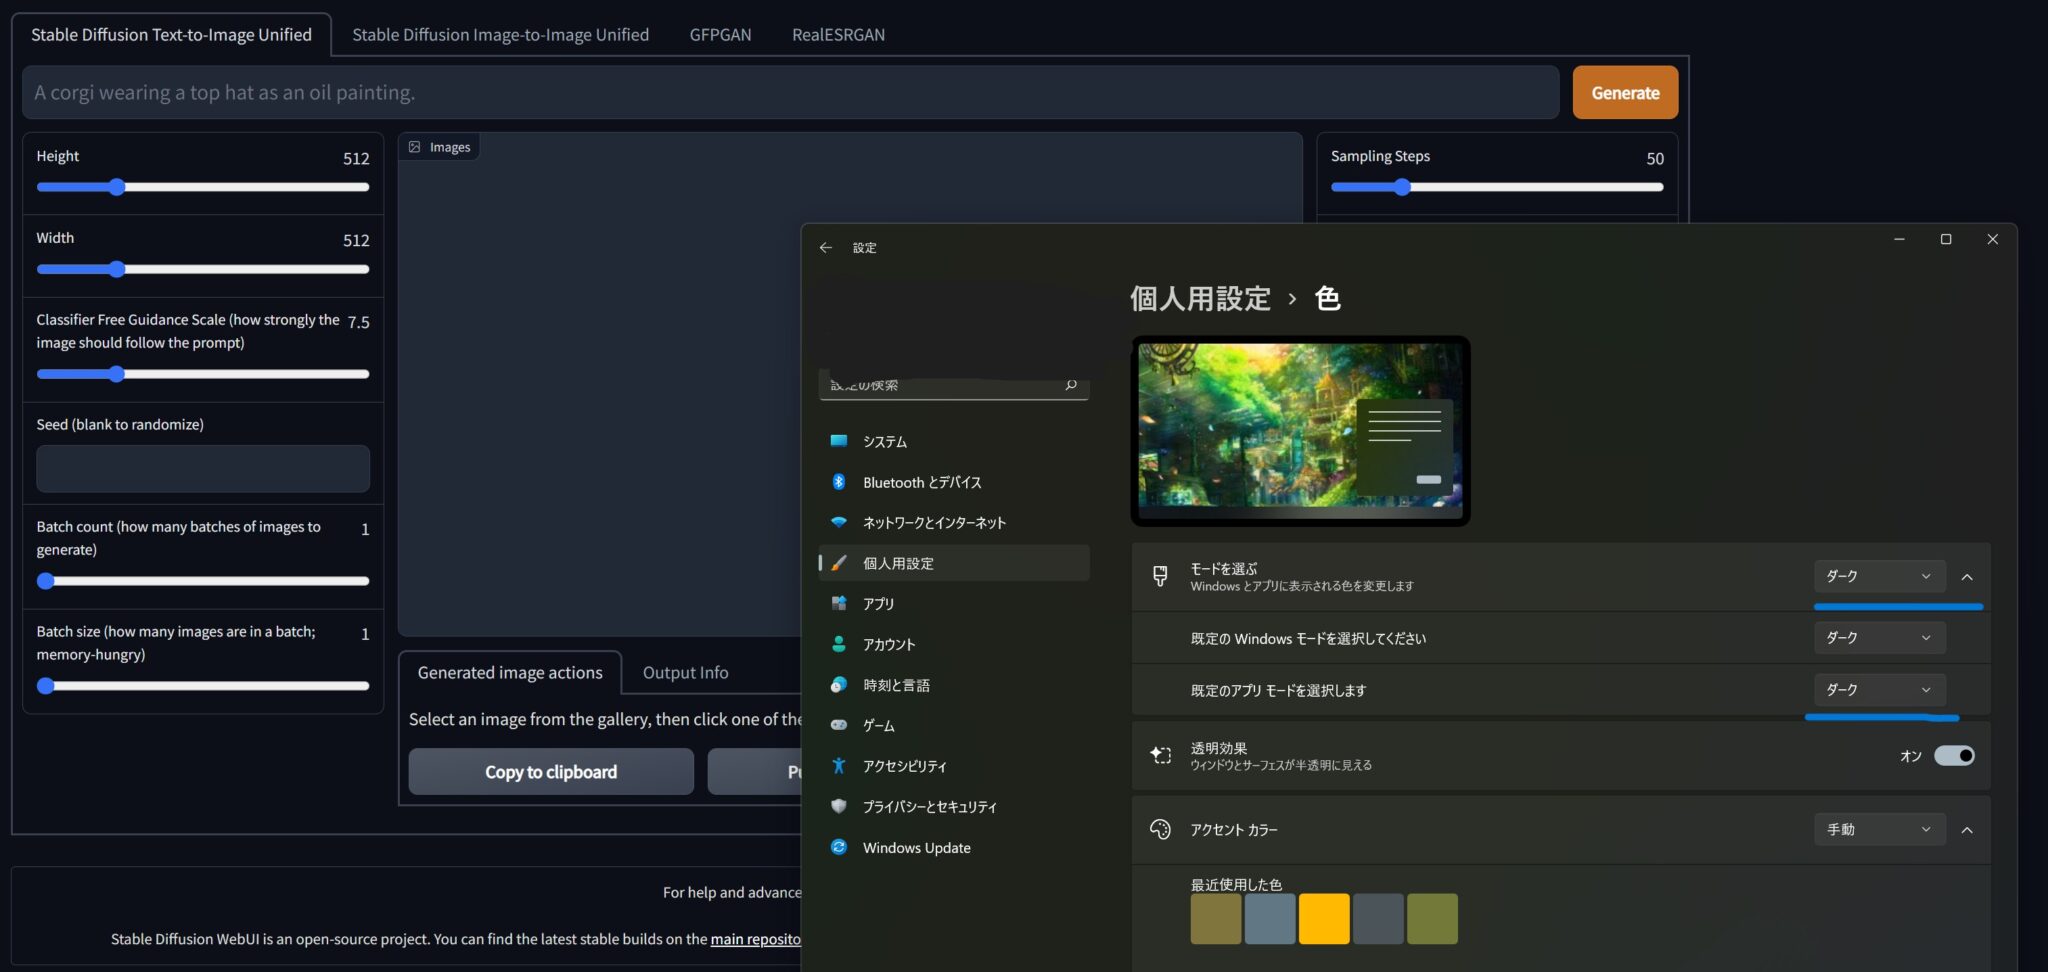Image resolution: width=2048 pixels, height=972 pixels.
Task: Click the Time and language globe icon
Action: 839,685
